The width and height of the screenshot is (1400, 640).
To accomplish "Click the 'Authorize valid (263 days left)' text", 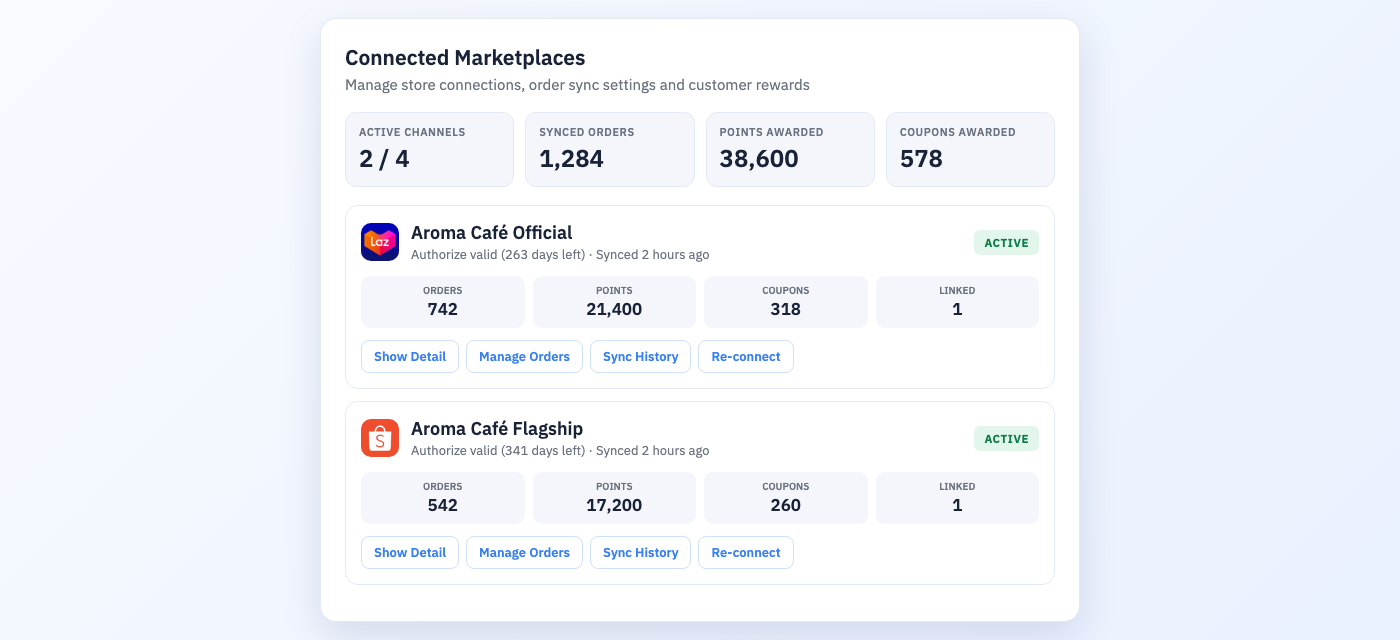I will pyautogui.click(x=498, y=255).
